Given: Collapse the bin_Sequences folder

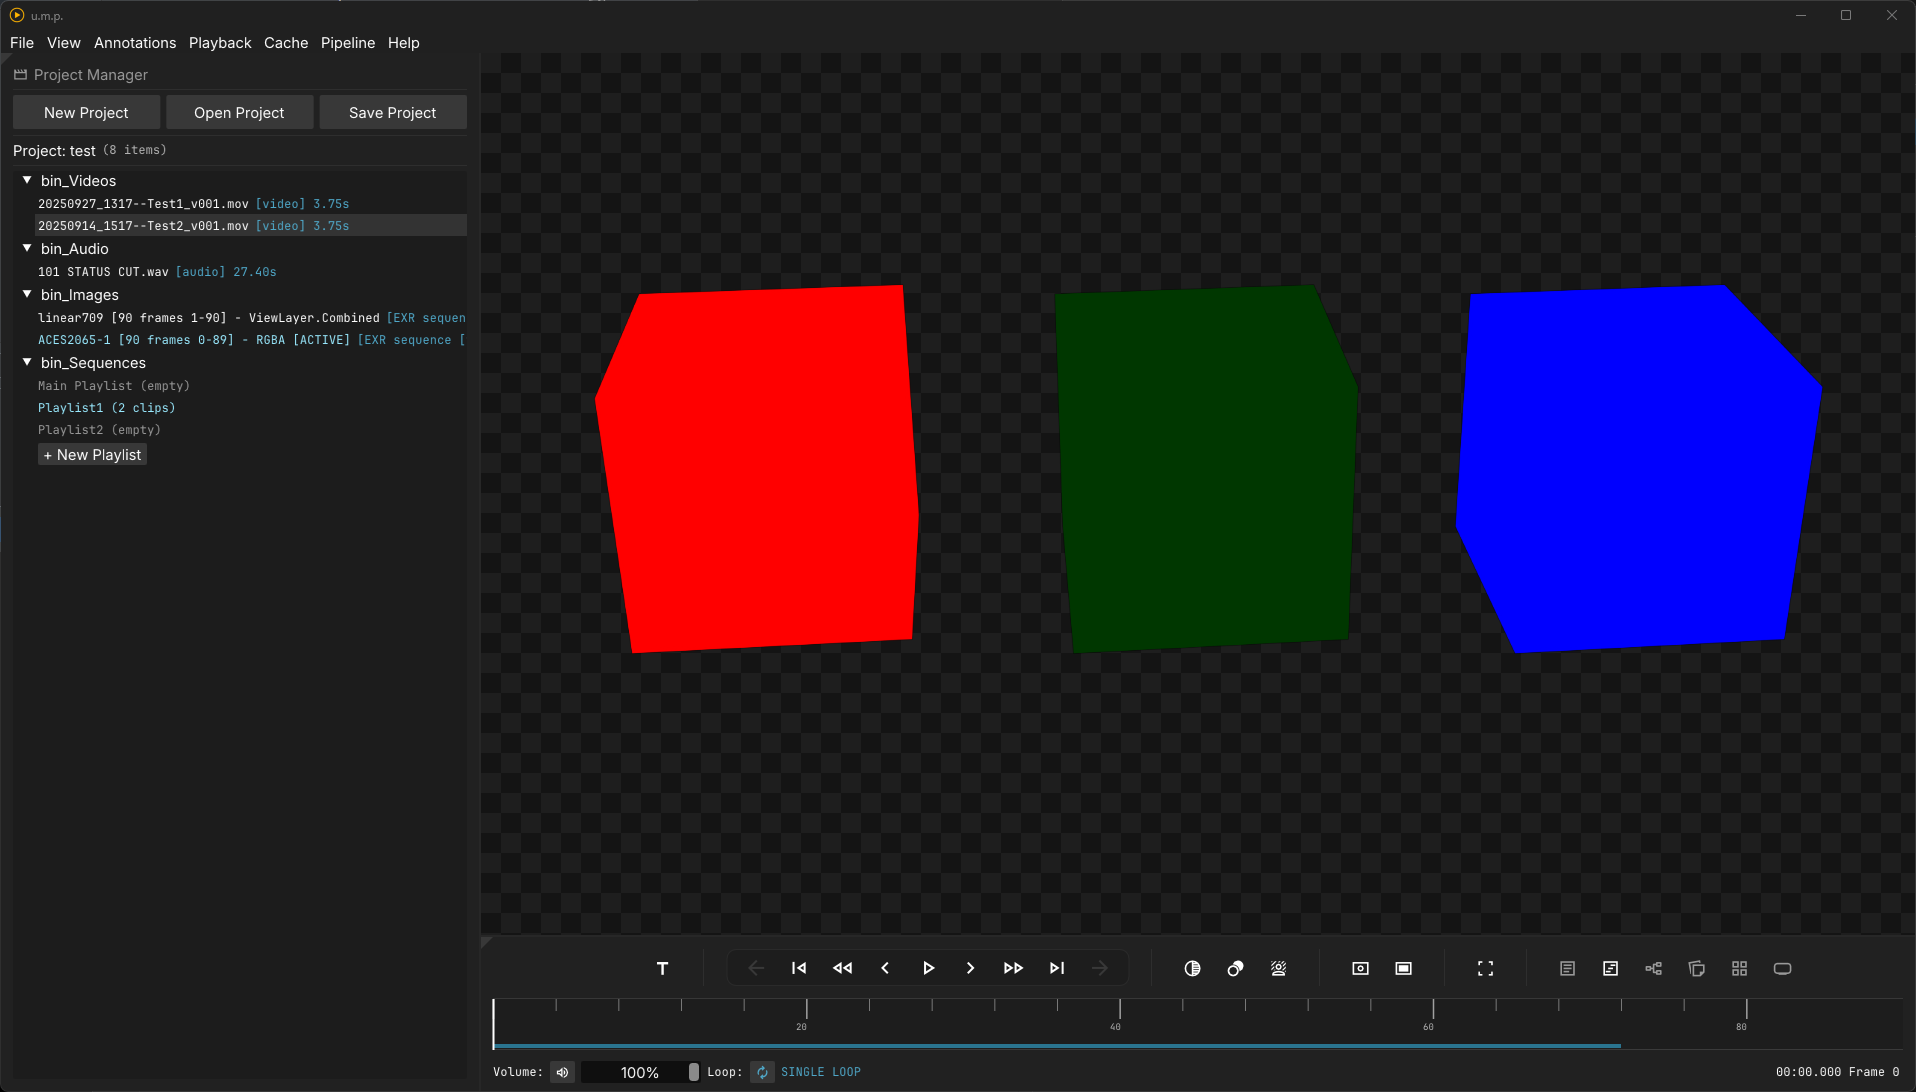Looking at the screenshot, I should [27, 362].
